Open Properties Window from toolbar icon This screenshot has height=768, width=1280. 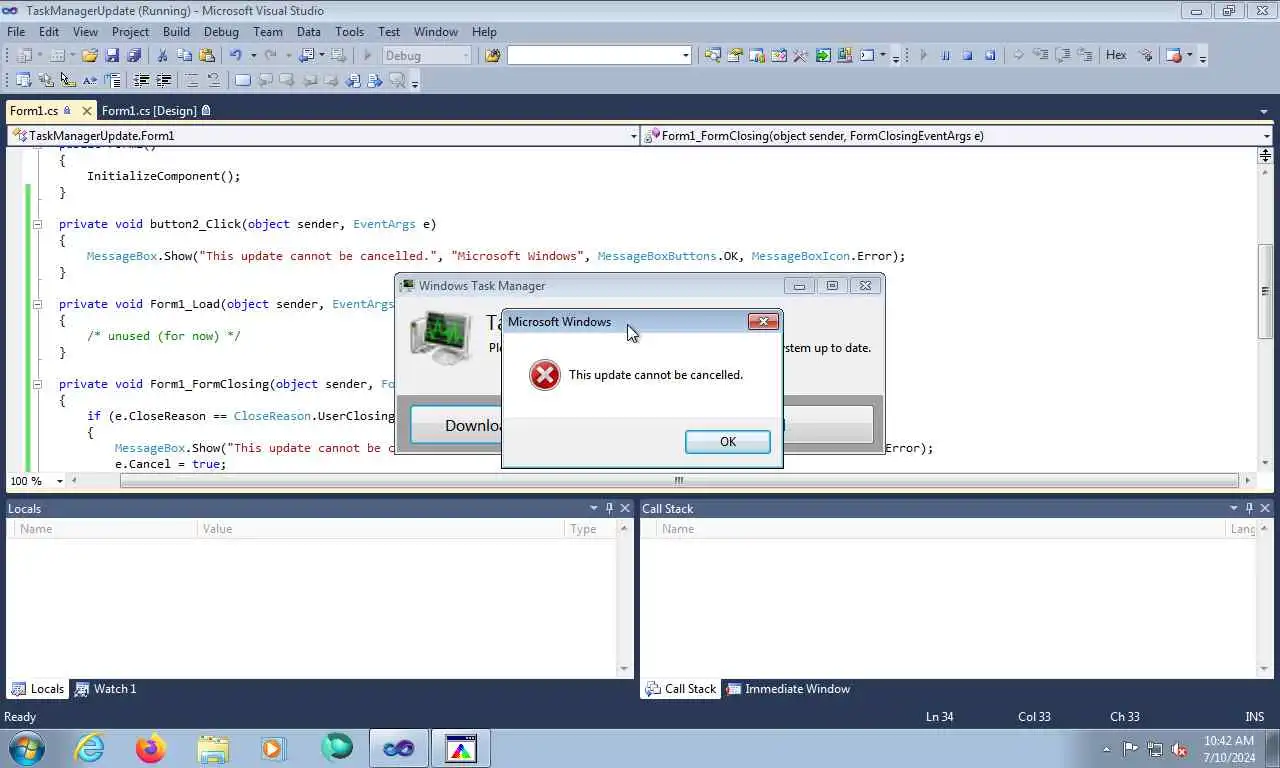coord(735,56)
